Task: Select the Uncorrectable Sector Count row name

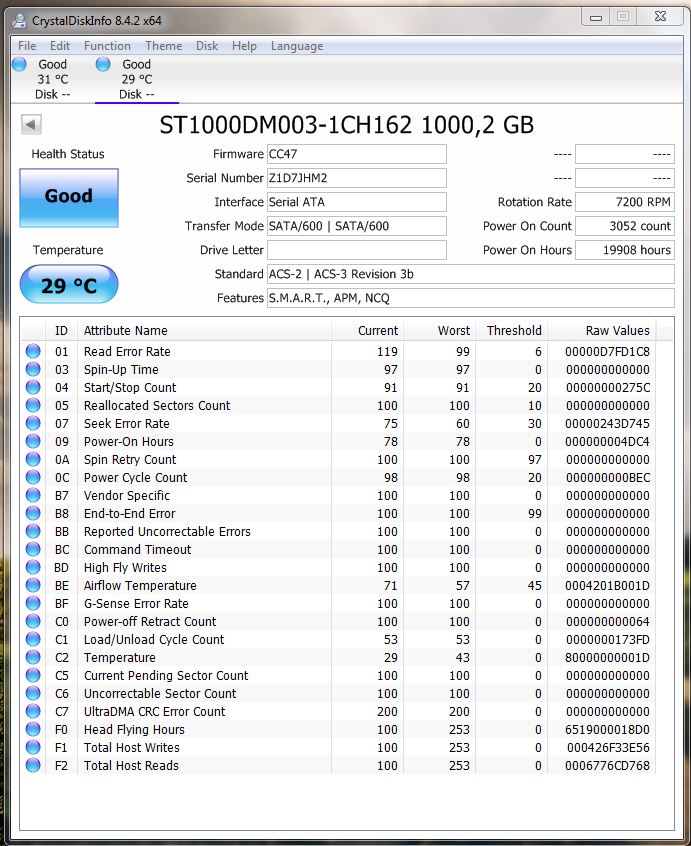Action: tap(160, 693)
